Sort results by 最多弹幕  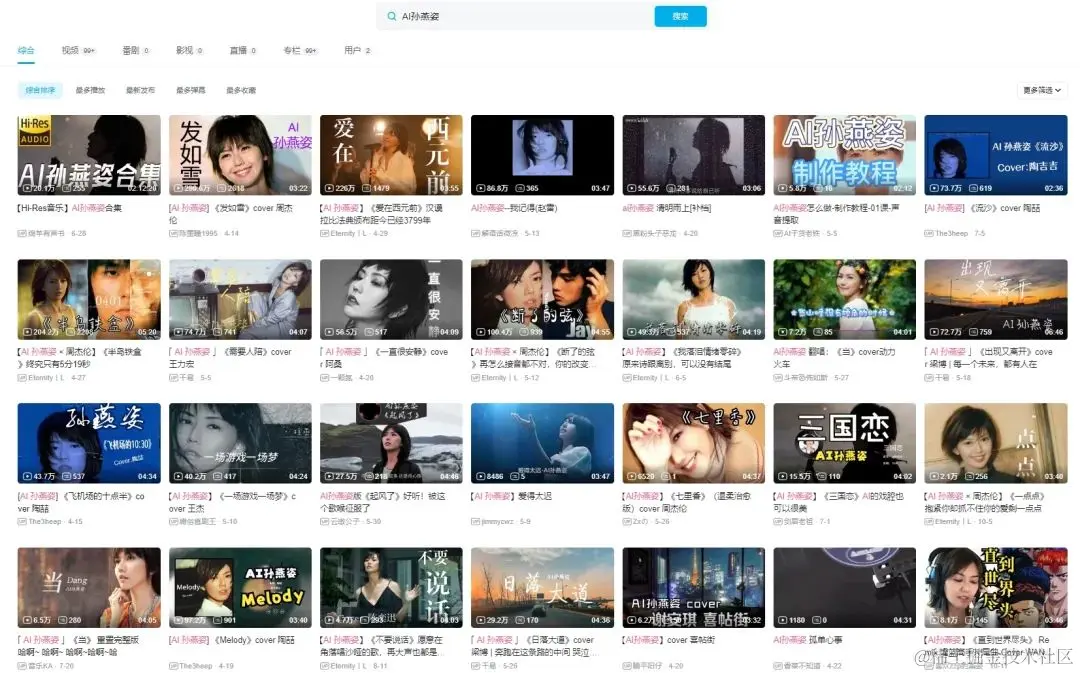pos(191,90)
